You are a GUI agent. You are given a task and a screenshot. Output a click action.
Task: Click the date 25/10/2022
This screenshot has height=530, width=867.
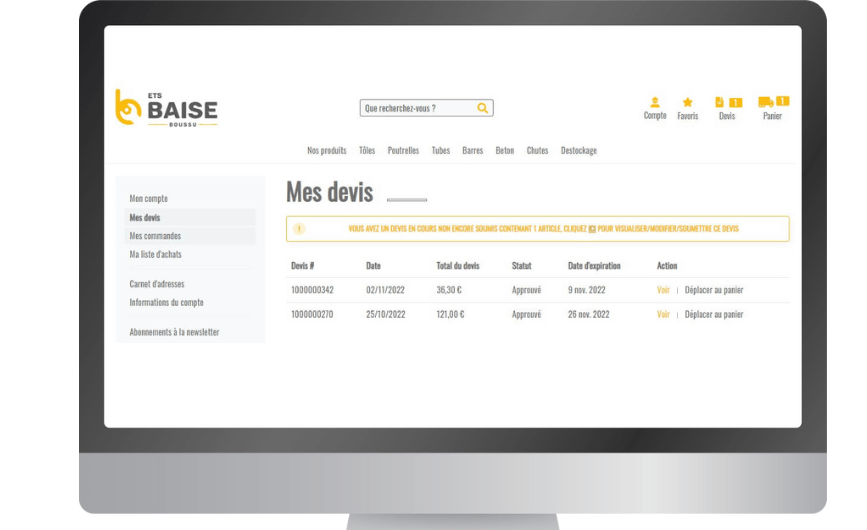385,314
